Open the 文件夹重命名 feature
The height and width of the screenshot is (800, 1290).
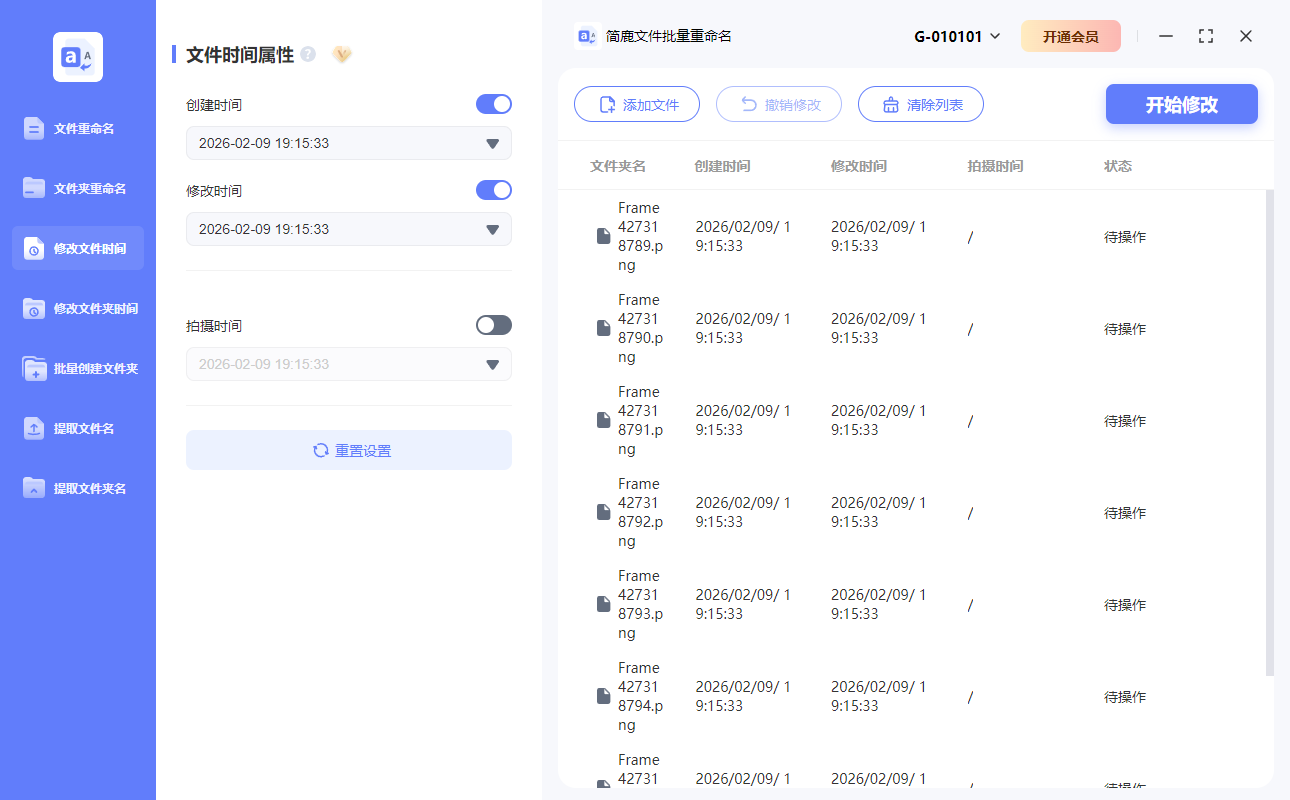click(77, 188)
